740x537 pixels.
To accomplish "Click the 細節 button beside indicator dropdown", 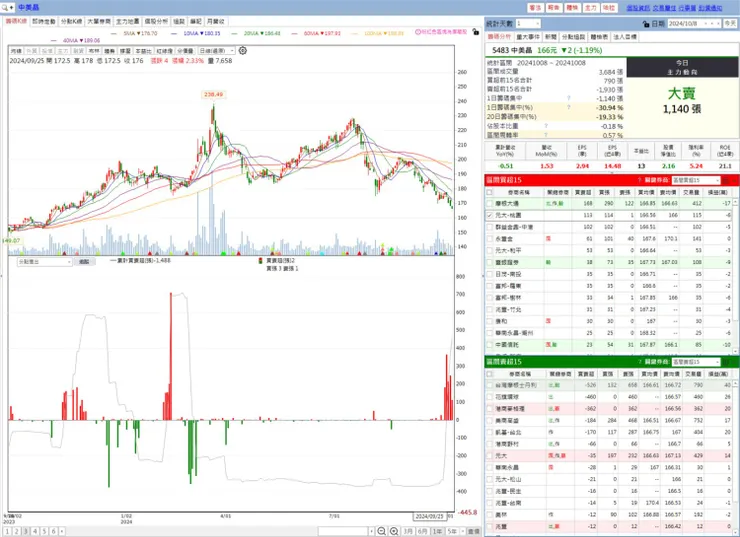I will [x=84, y=261].
